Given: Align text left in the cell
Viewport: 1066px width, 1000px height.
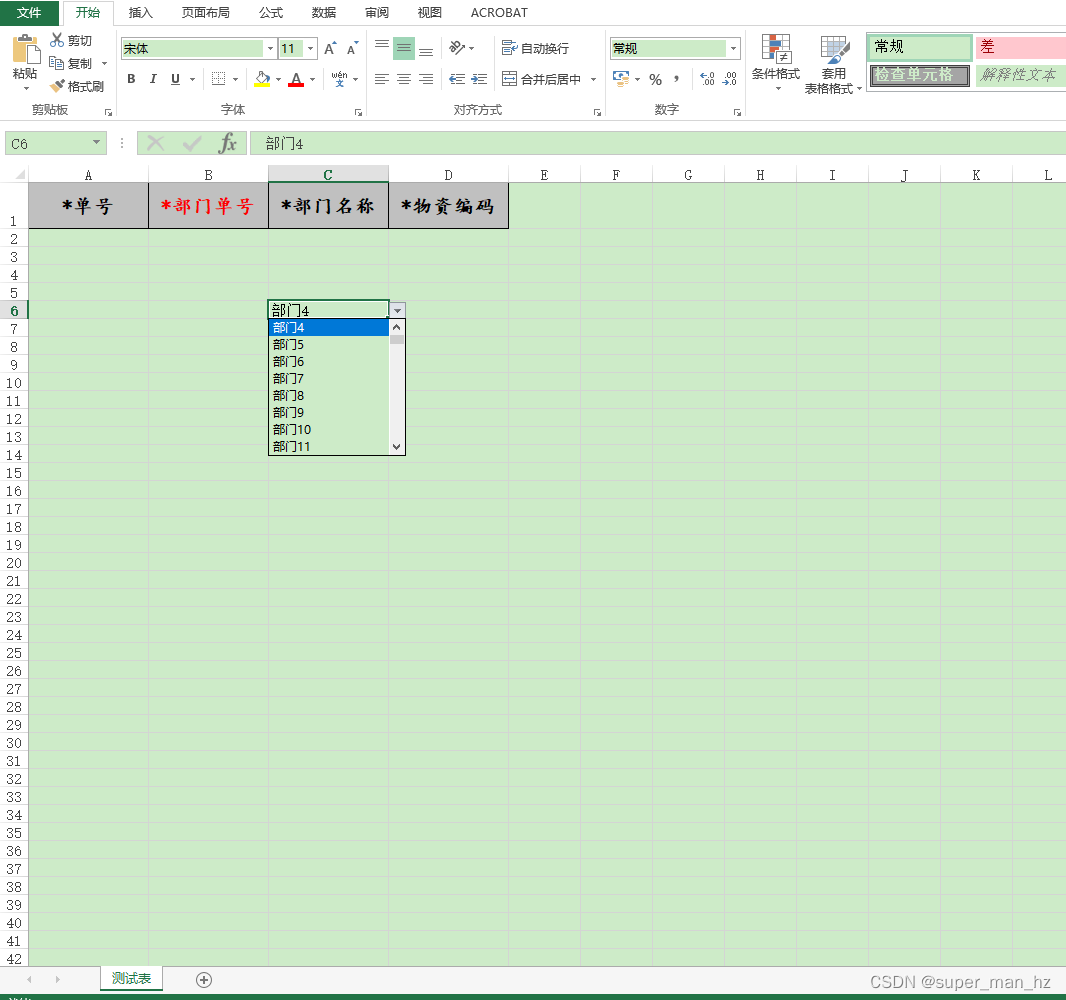Looking at the screenshot, I should click(382, 79).
